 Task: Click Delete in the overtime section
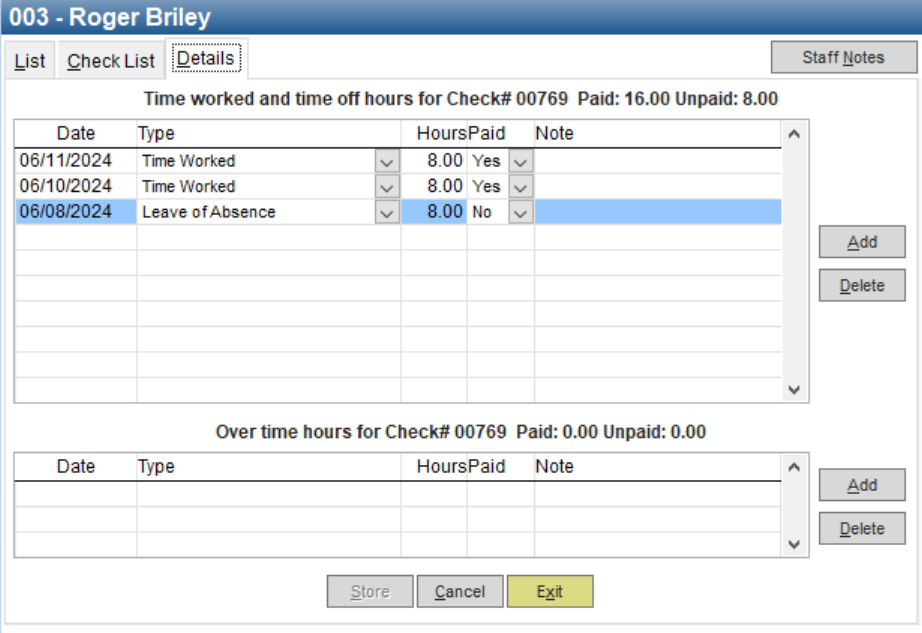tap(861, 528)
